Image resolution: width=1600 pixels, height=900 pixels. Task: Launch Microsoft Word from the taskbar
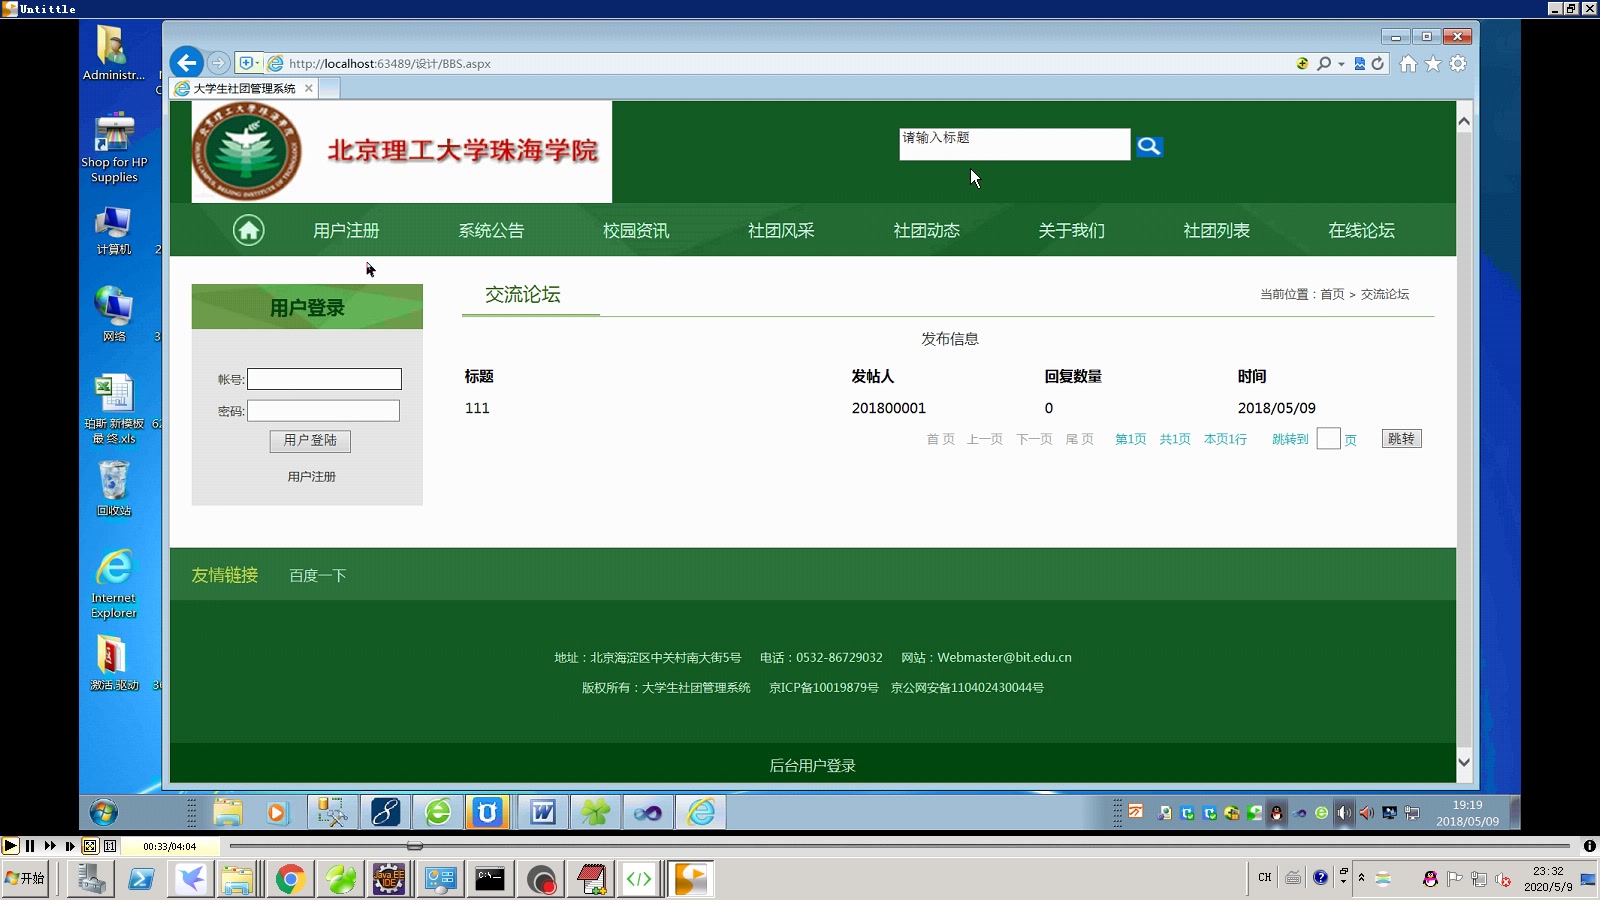click(x=541, y=812)
